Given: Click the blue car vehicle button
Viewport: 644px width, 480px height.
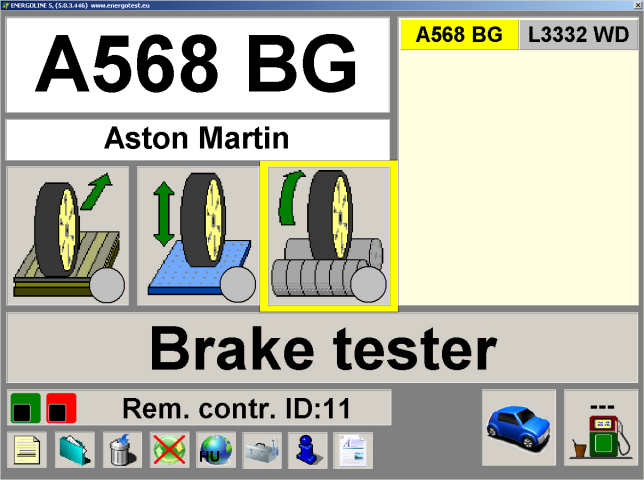Looking at the screenshot, I should (518, 427).
